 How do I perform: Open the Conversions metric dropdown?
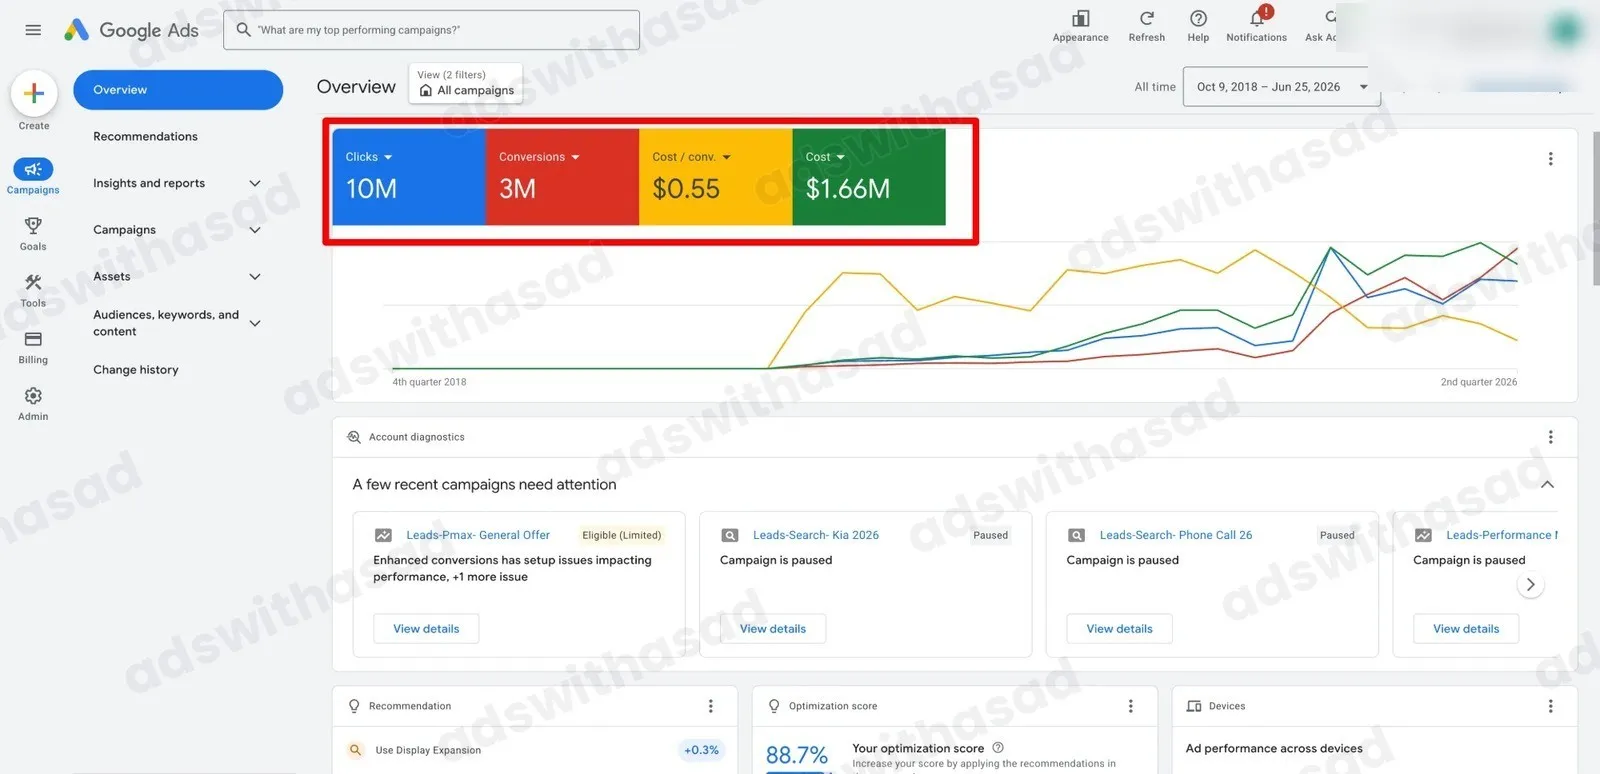pyautogui.click(x=539, y=157)
